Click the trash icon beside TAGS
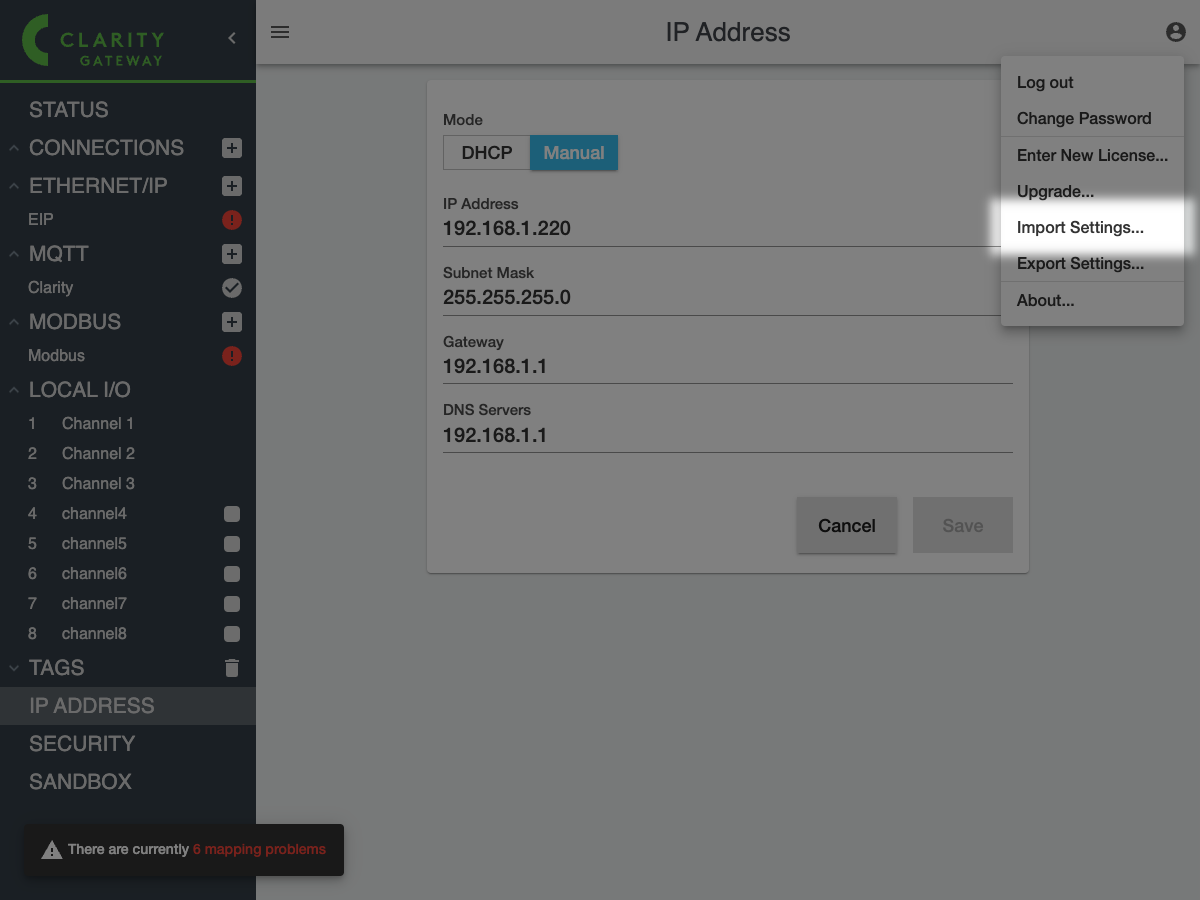Screen dimensions: 1200x900 coord(231,668)
